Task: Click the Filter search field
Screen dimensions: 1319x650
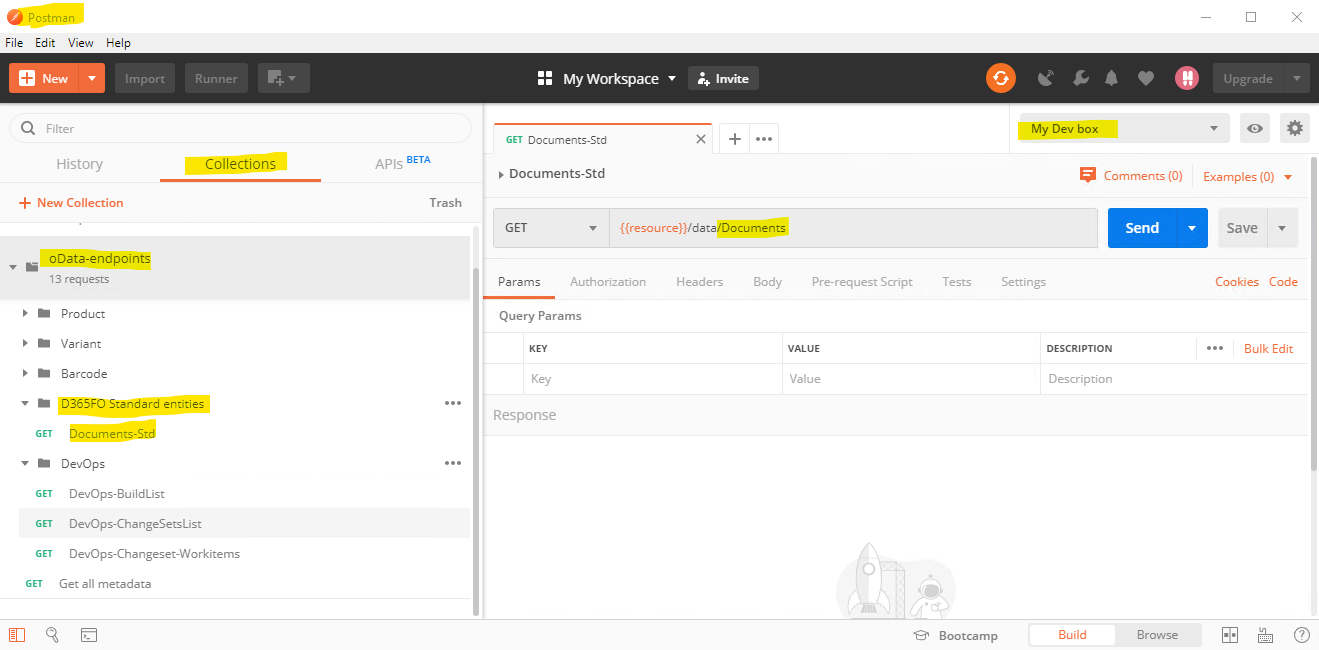Action: click(240, 128)
